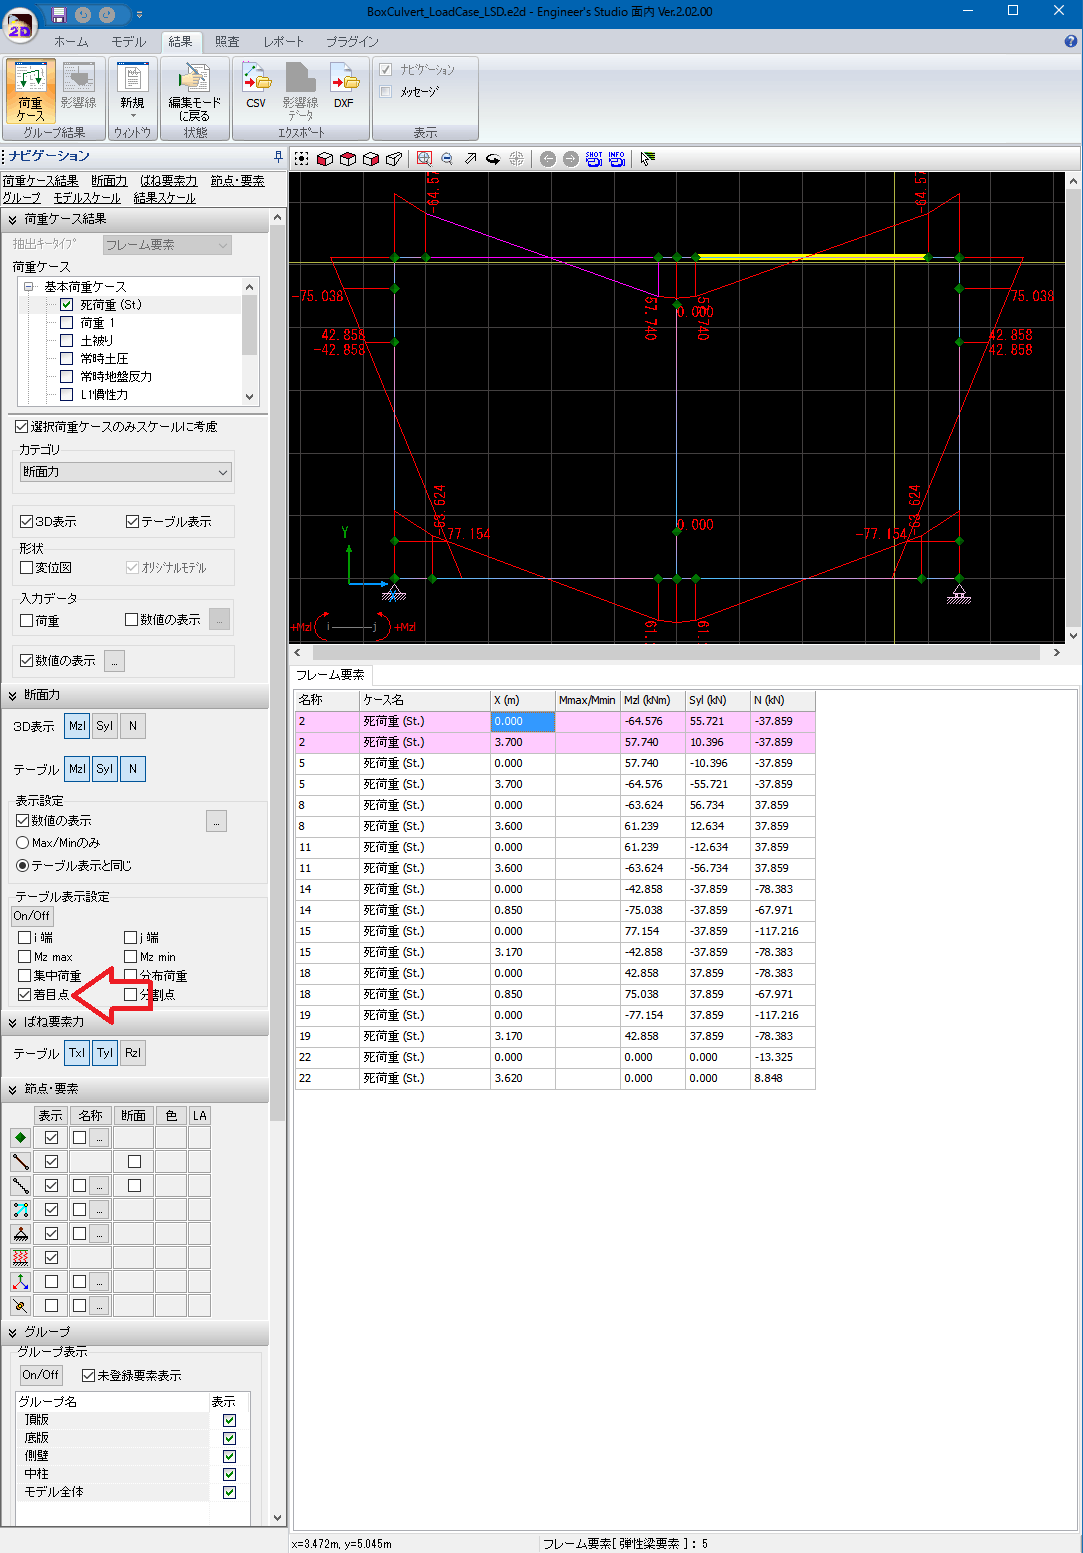This screenshot has width=1083, height=1553.
Task: Toggle 選択荷重ケースのみスケールに考慮 checkbox
Action: pos(21,427)
